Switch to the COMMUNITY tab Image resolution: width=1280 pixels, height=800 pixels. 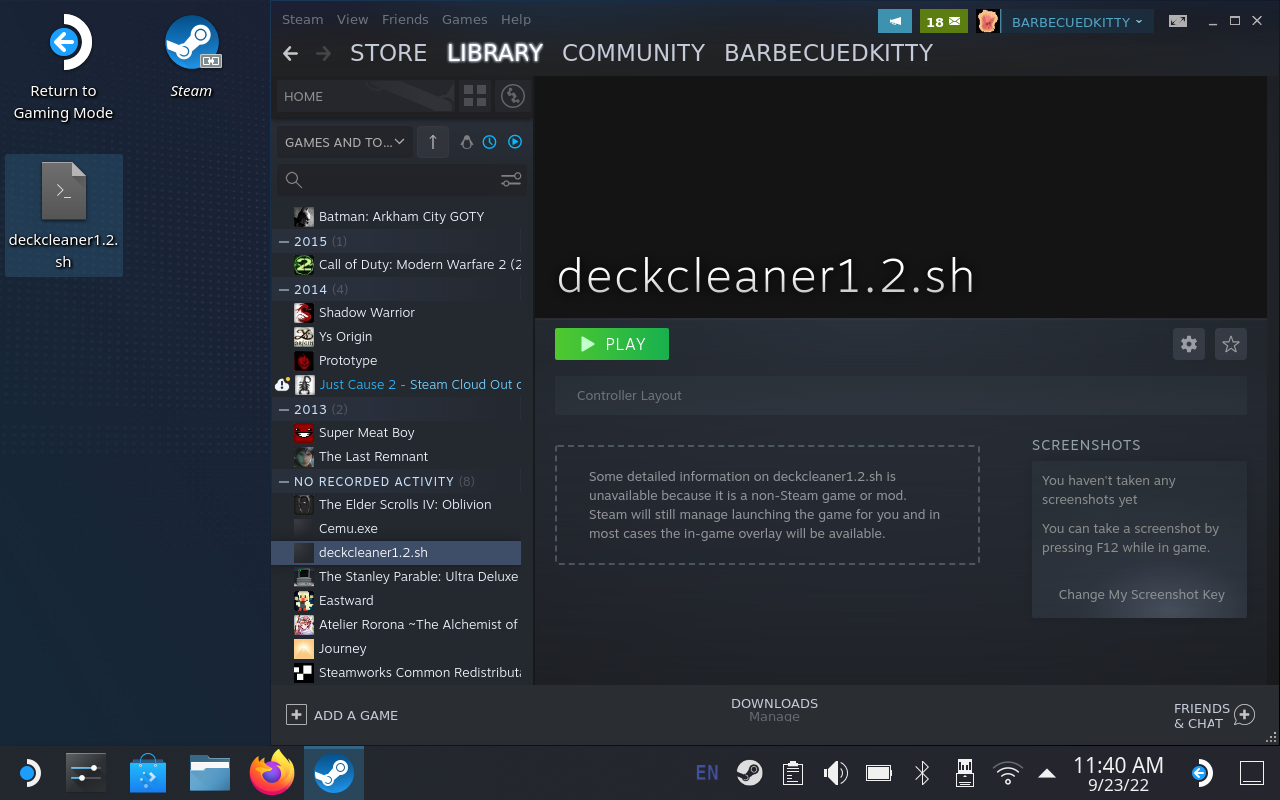633,53
